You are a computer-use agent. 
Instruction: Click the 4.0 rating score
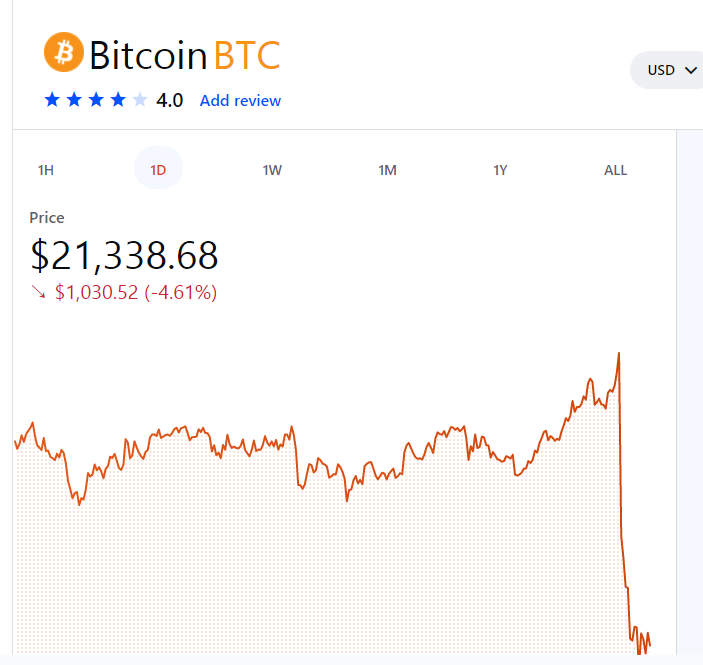click(x=169, y=101)
